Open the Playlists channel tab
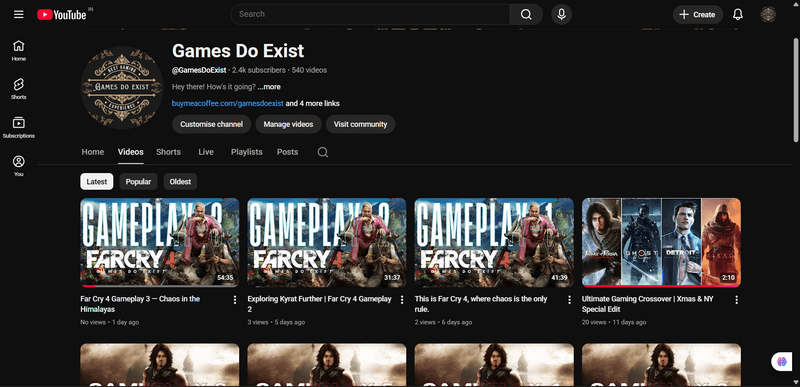This screenshot has height=387, width=800. point(246,152)
